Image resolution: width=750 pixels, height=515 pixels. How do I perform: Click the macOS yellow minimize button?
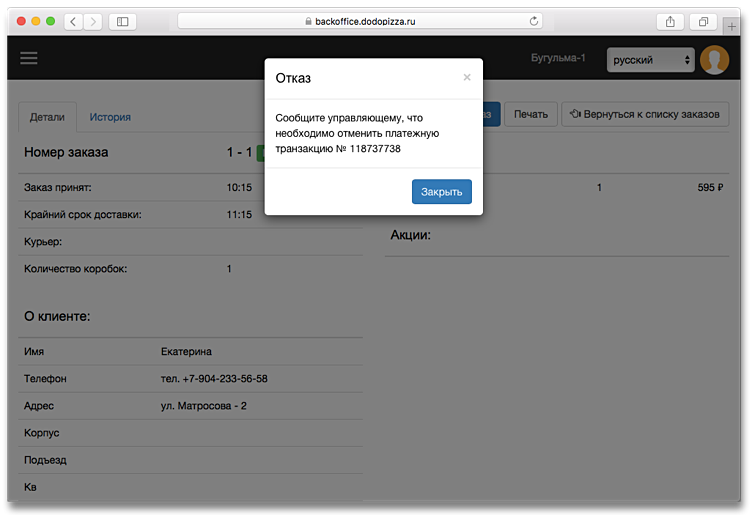[x=35, y=21]
